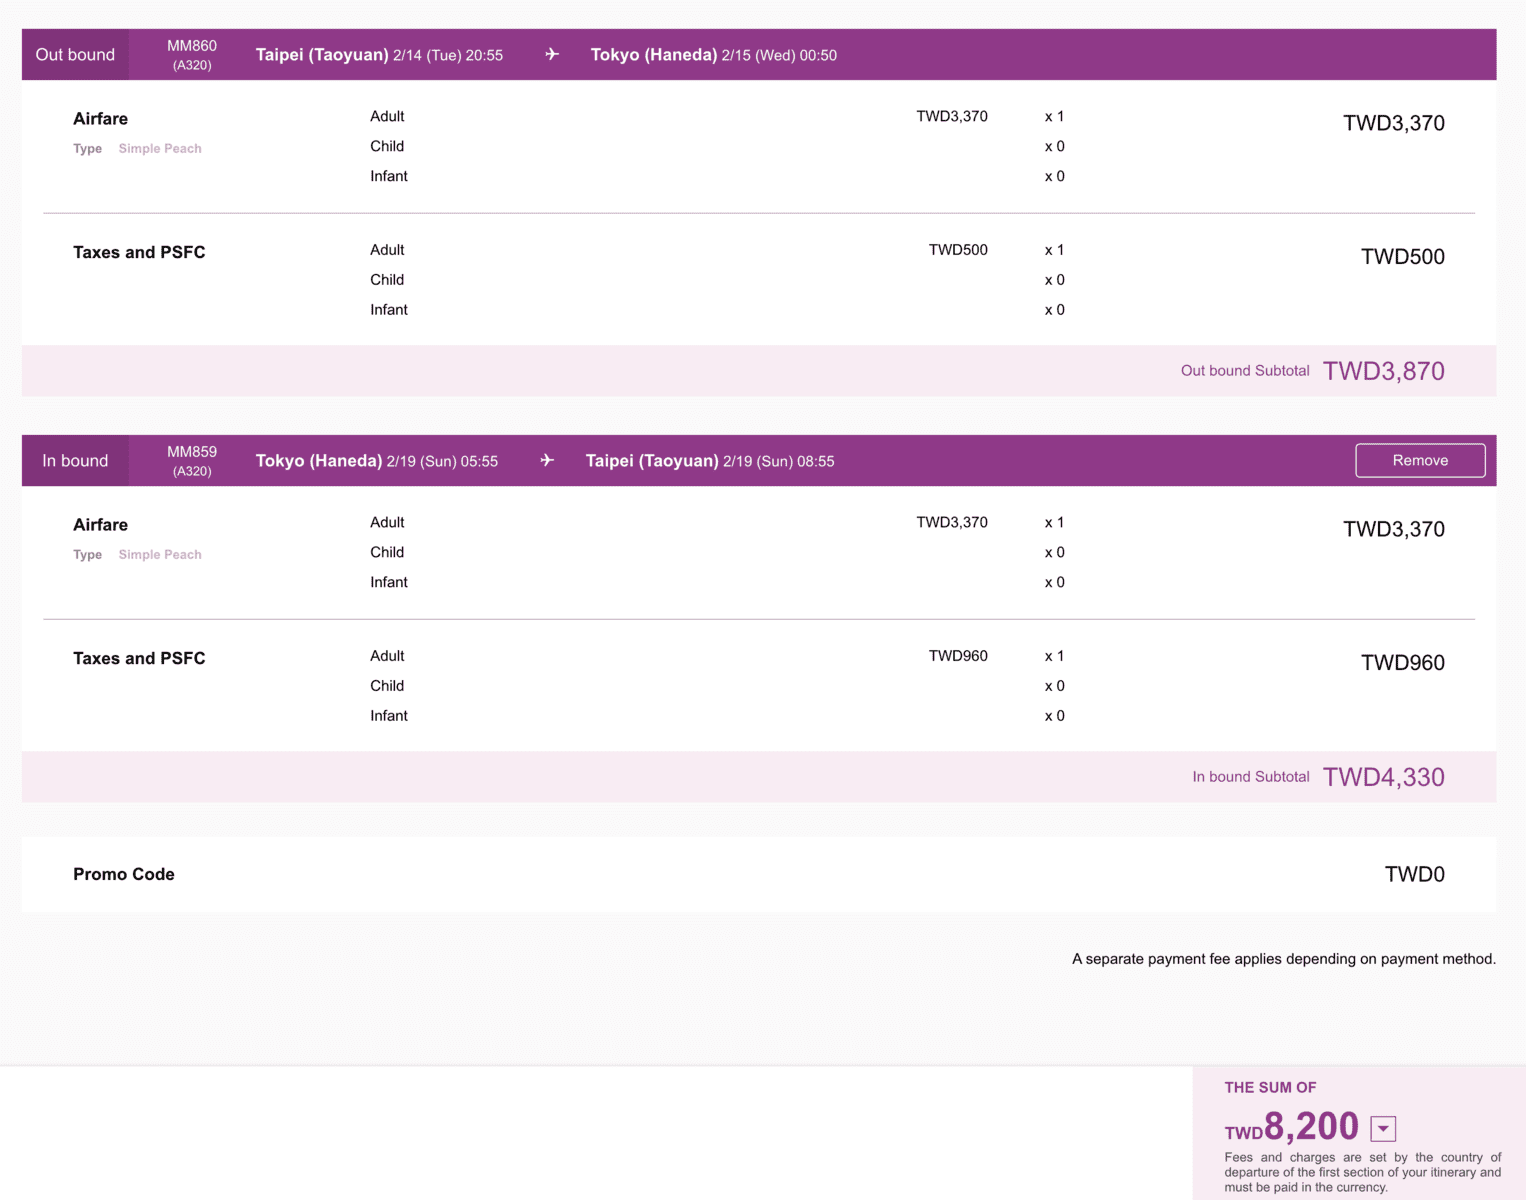Click In bound Subtotal TWD4,330

(1318, 777)
